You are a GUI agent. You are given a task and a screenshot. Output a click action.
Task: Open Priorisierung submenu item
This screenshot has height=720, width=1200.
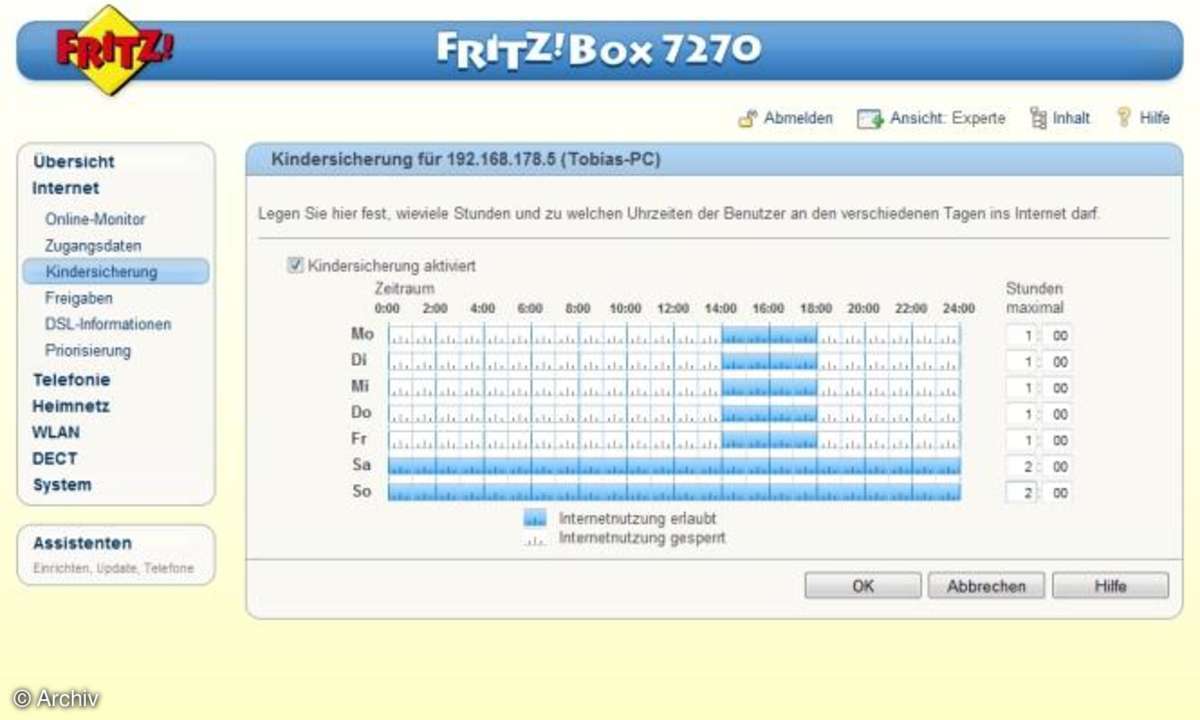click(88, 350)
